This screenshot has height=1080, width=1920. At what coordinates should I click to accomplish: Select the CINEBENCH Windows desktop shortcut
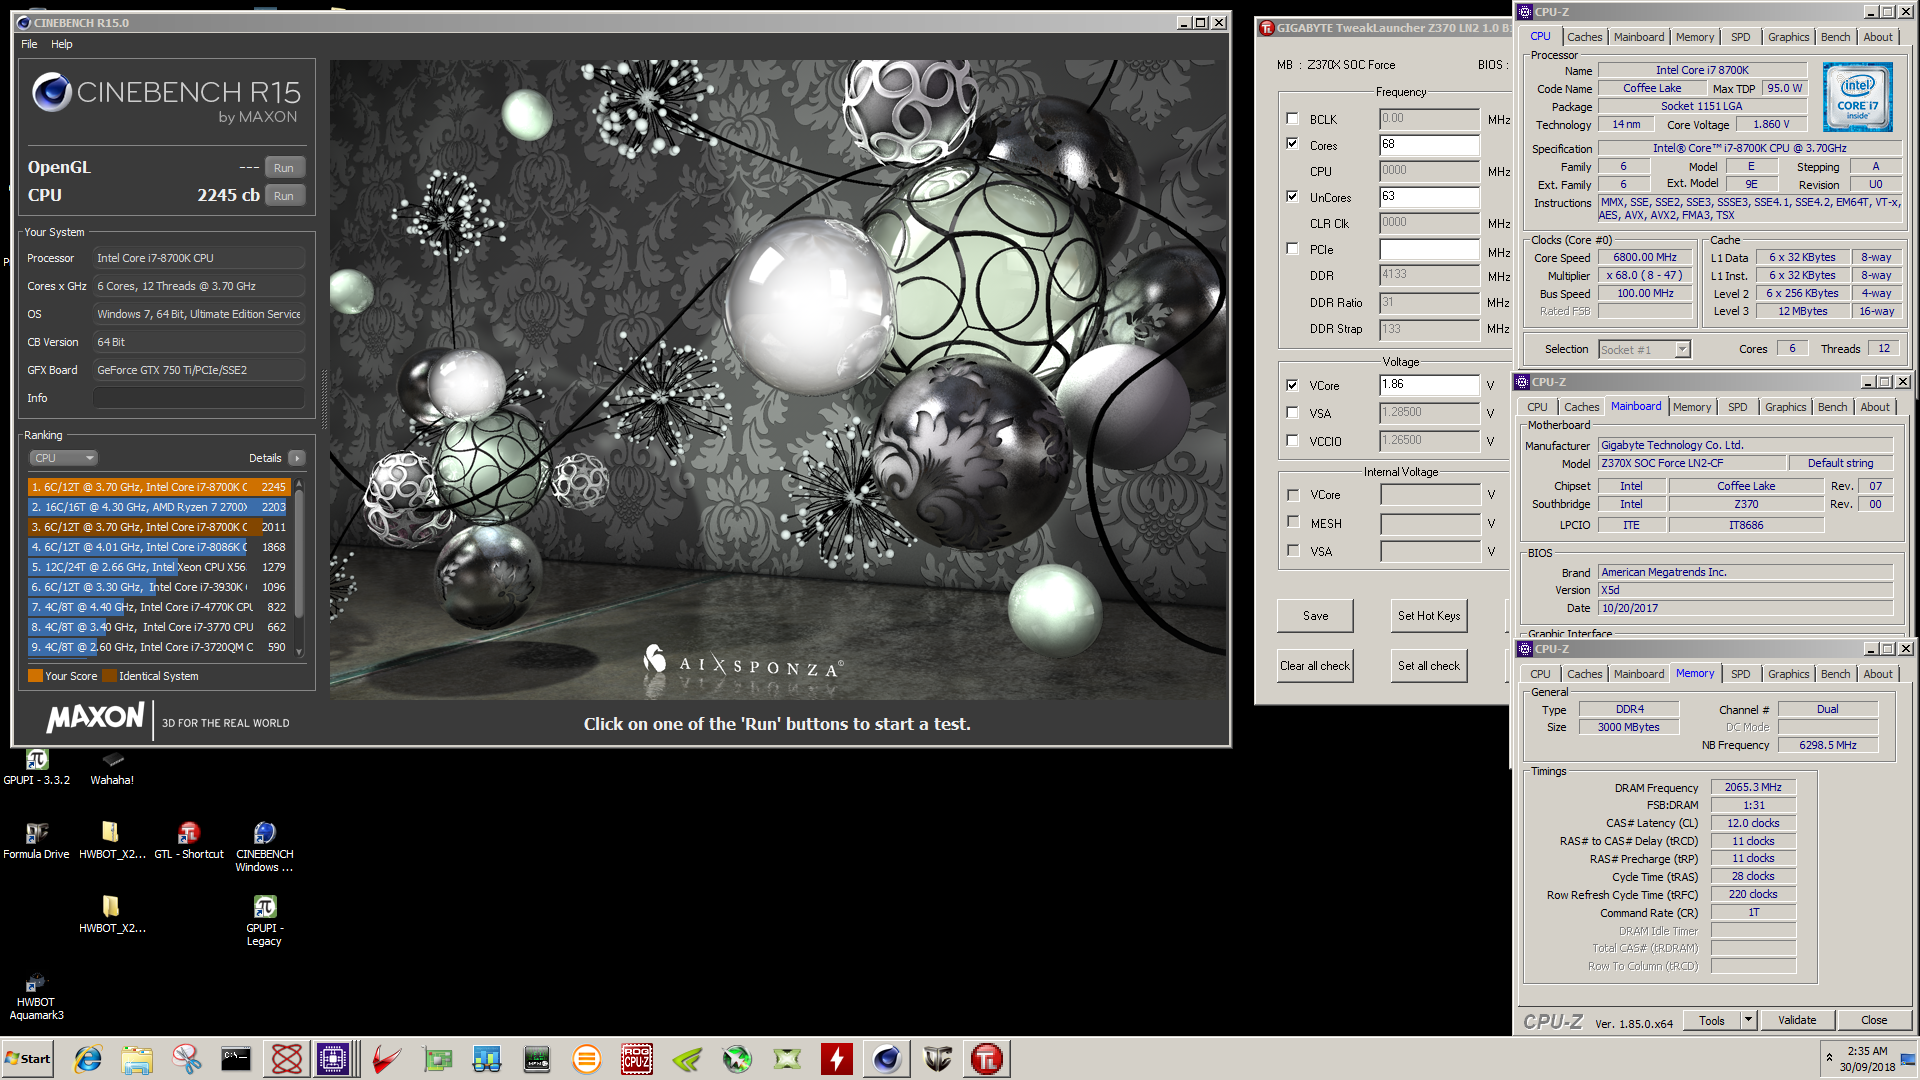coord(264,847)
